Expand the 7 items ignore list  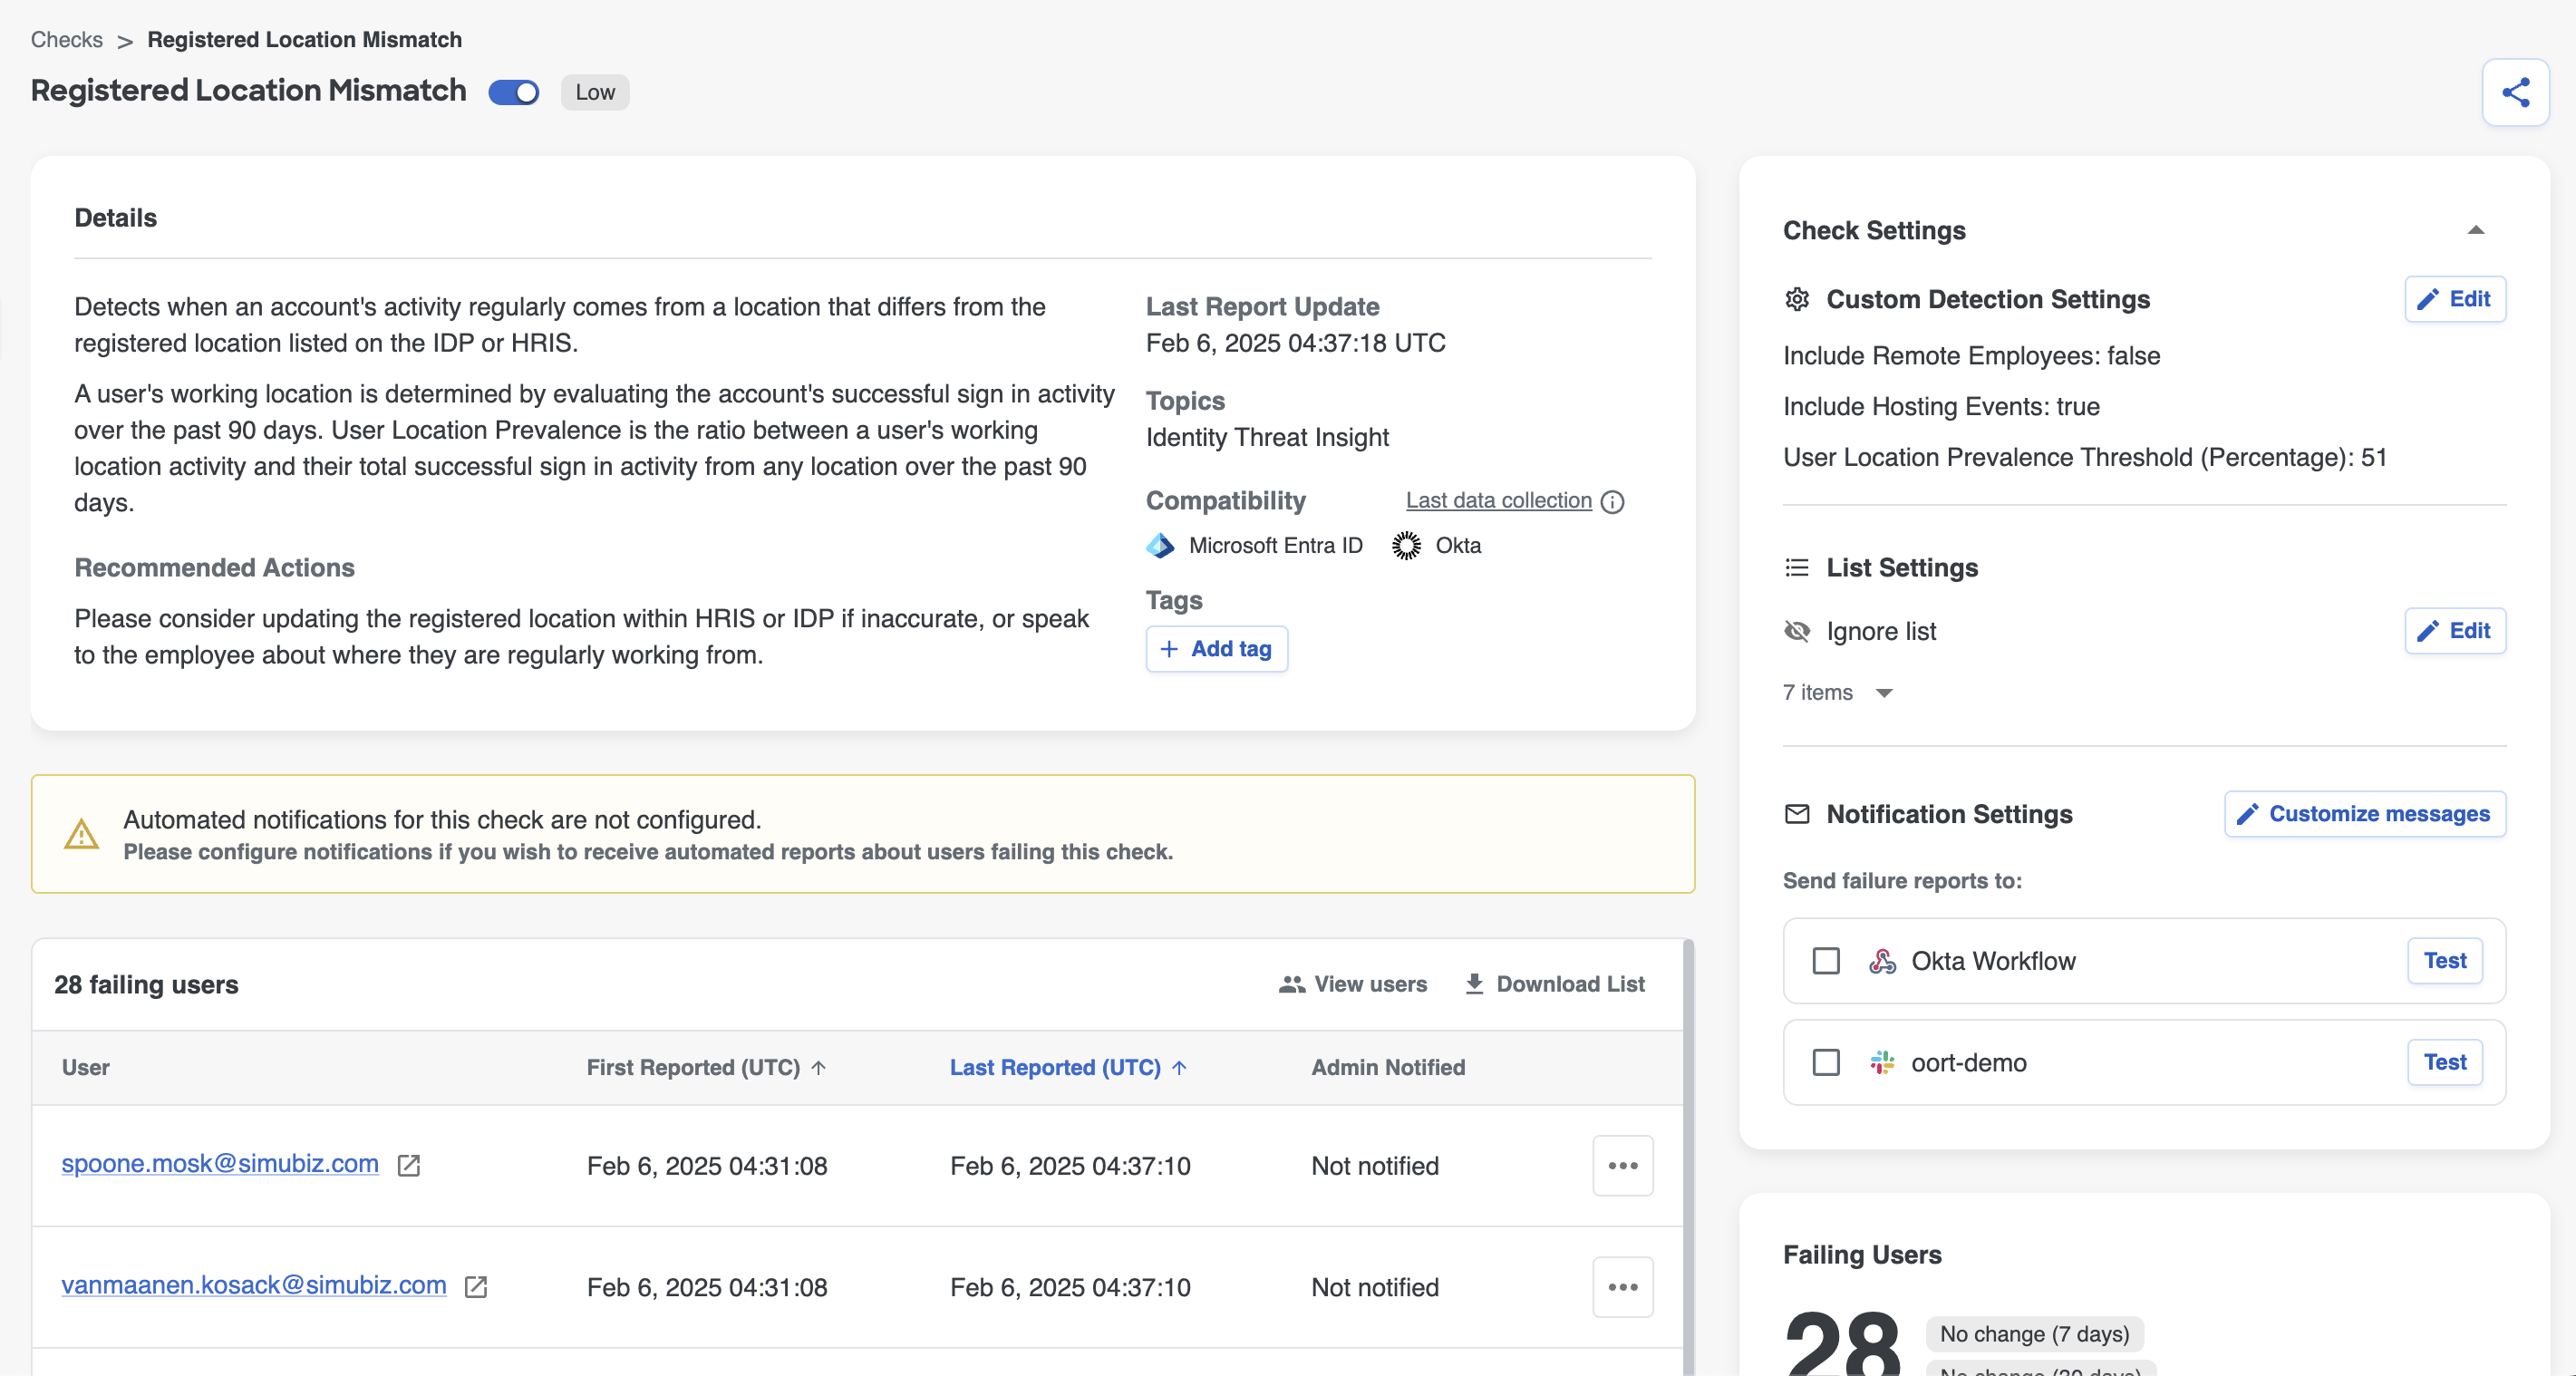(1883, 693)
